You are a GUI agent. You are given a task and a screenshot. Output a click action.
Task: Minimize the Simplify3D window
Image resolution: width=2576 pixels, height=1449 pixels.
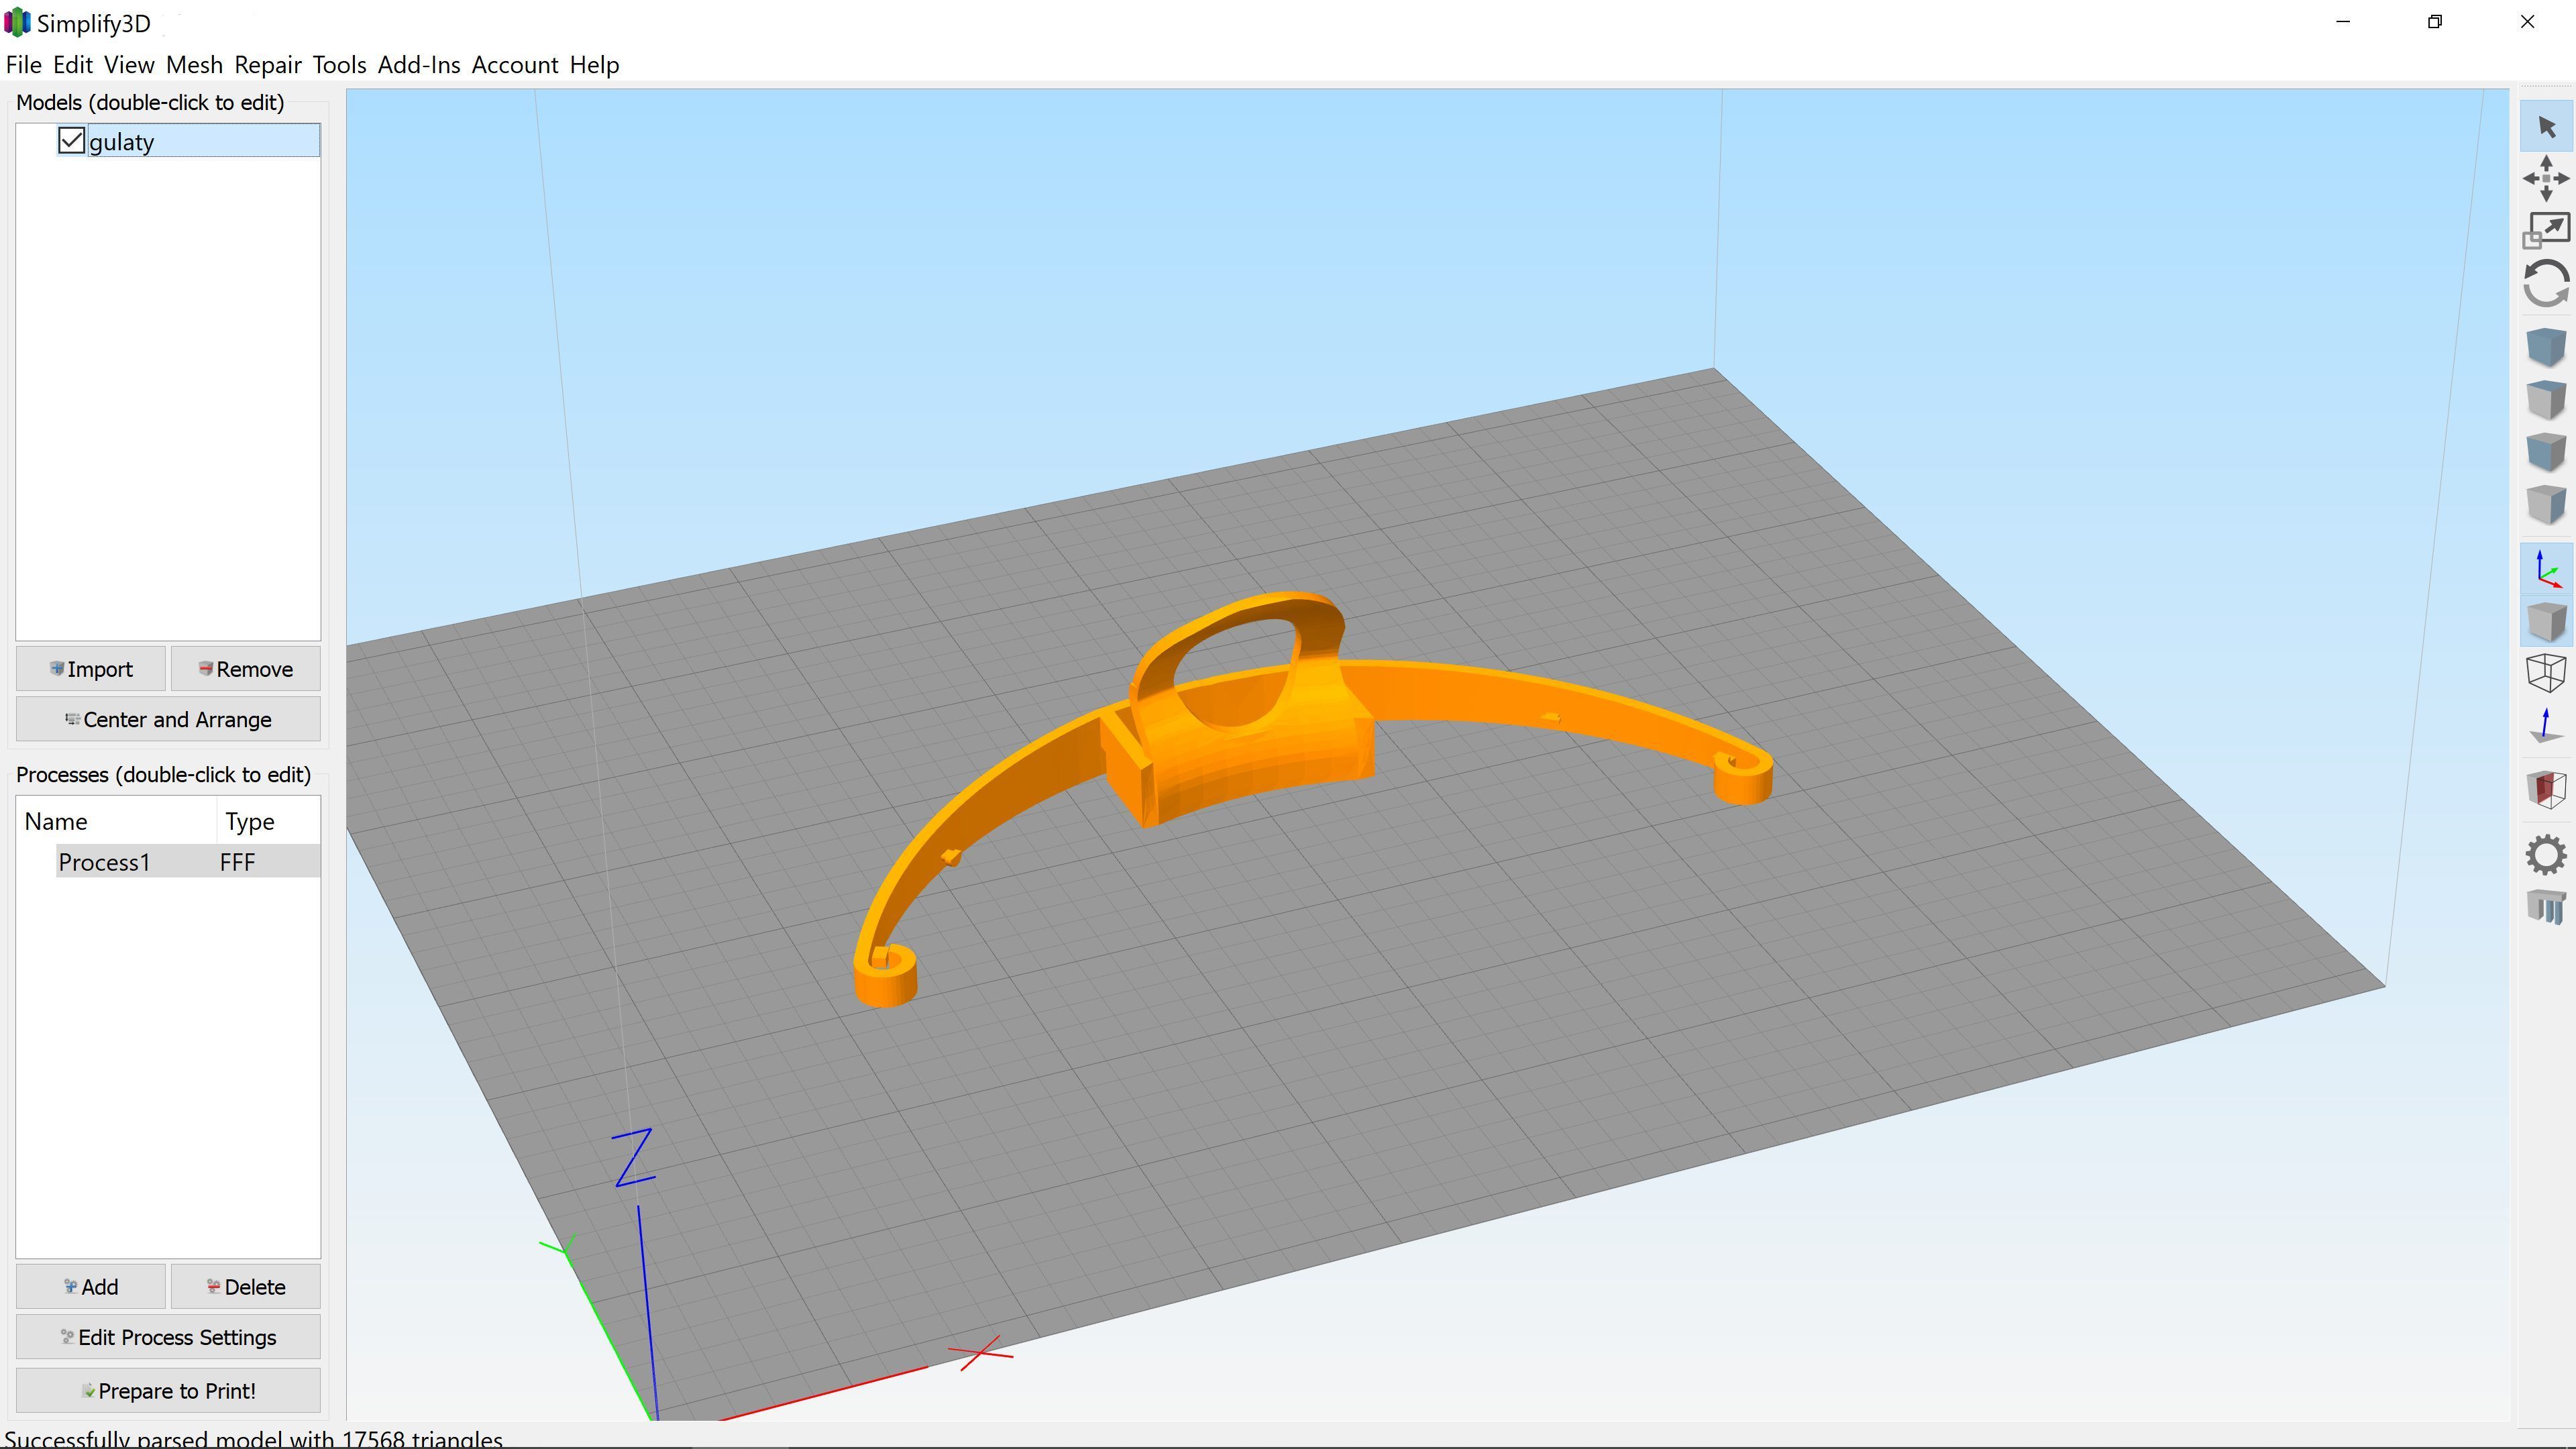tap(2343, 22)
